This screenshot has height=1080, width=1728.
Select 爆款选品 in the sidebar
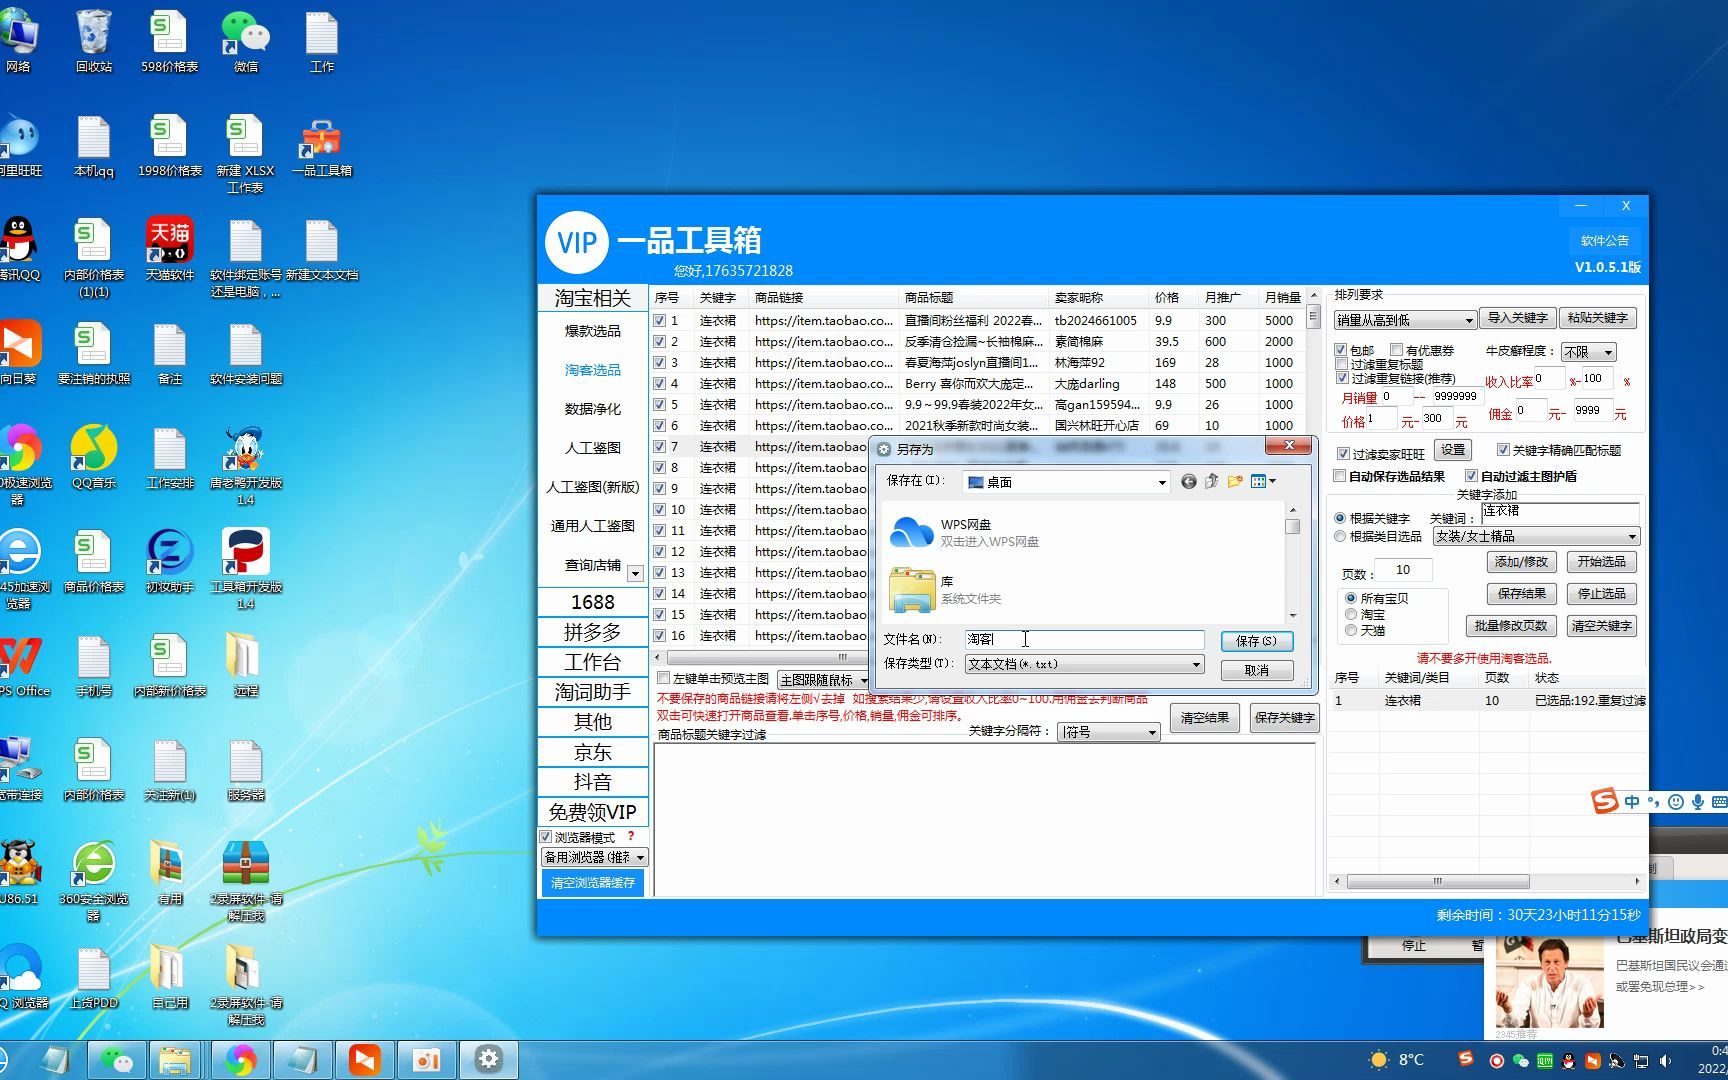(x=592, y=331)
